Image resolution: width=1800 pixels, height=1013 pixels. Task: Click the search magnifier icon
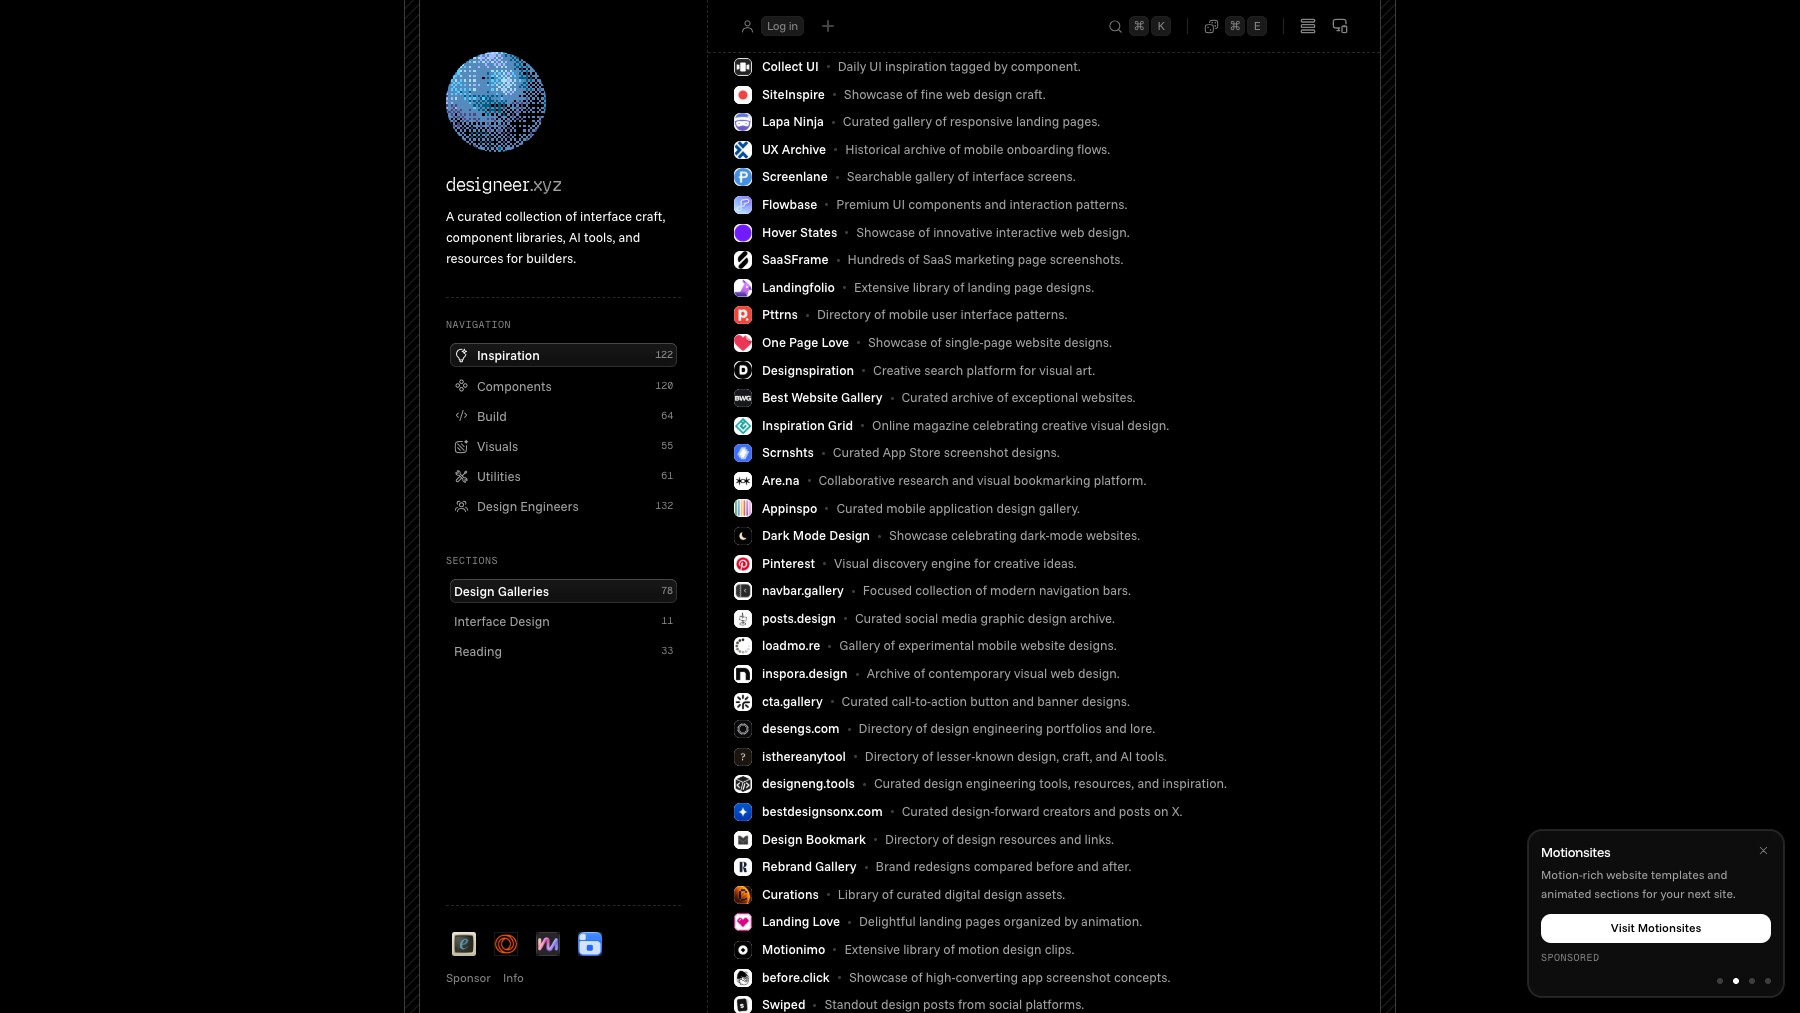point(1115,27)
